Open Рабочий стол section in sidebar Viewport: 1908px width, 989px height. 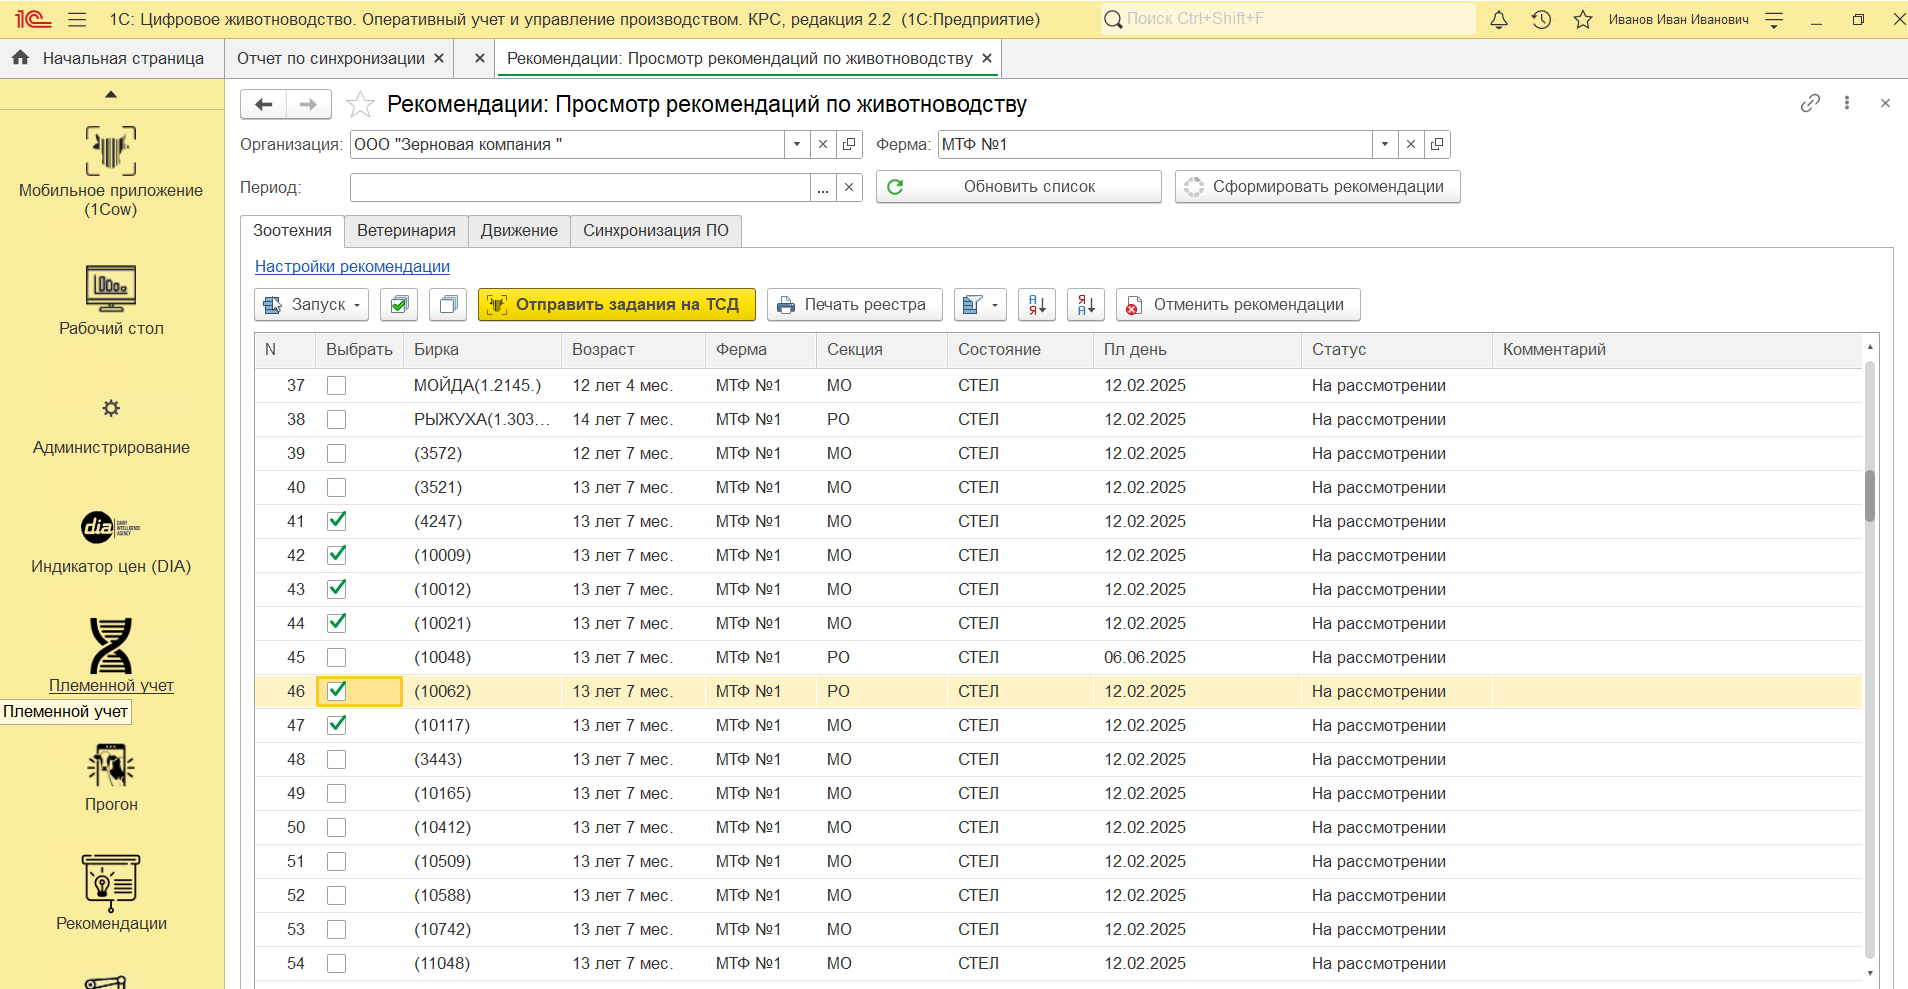click(x=111, y=300)
